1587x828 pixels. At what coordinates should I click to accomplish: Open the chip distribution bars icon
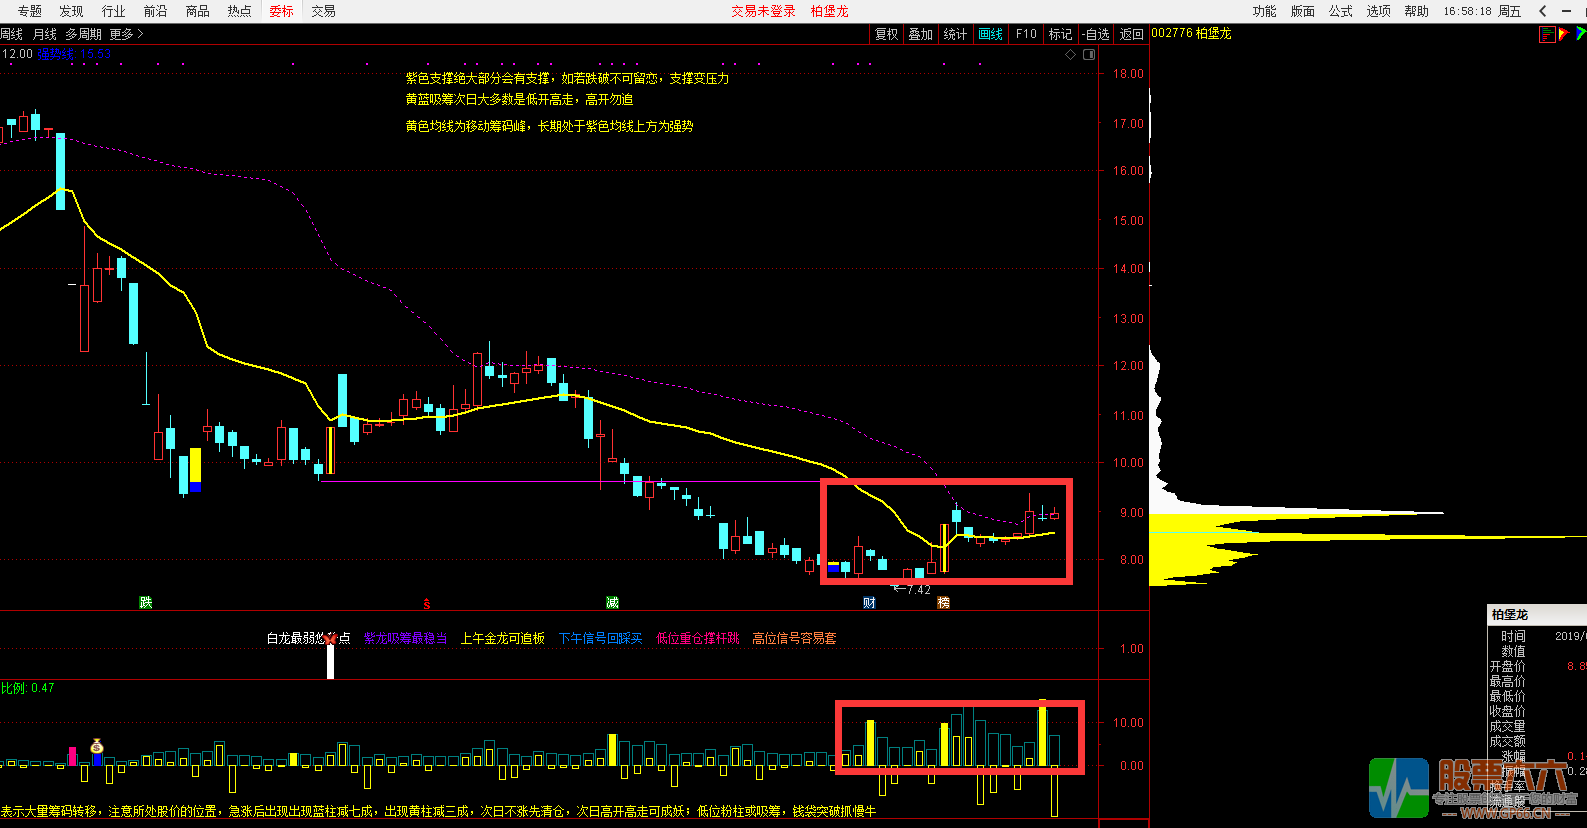point(1547,34)
